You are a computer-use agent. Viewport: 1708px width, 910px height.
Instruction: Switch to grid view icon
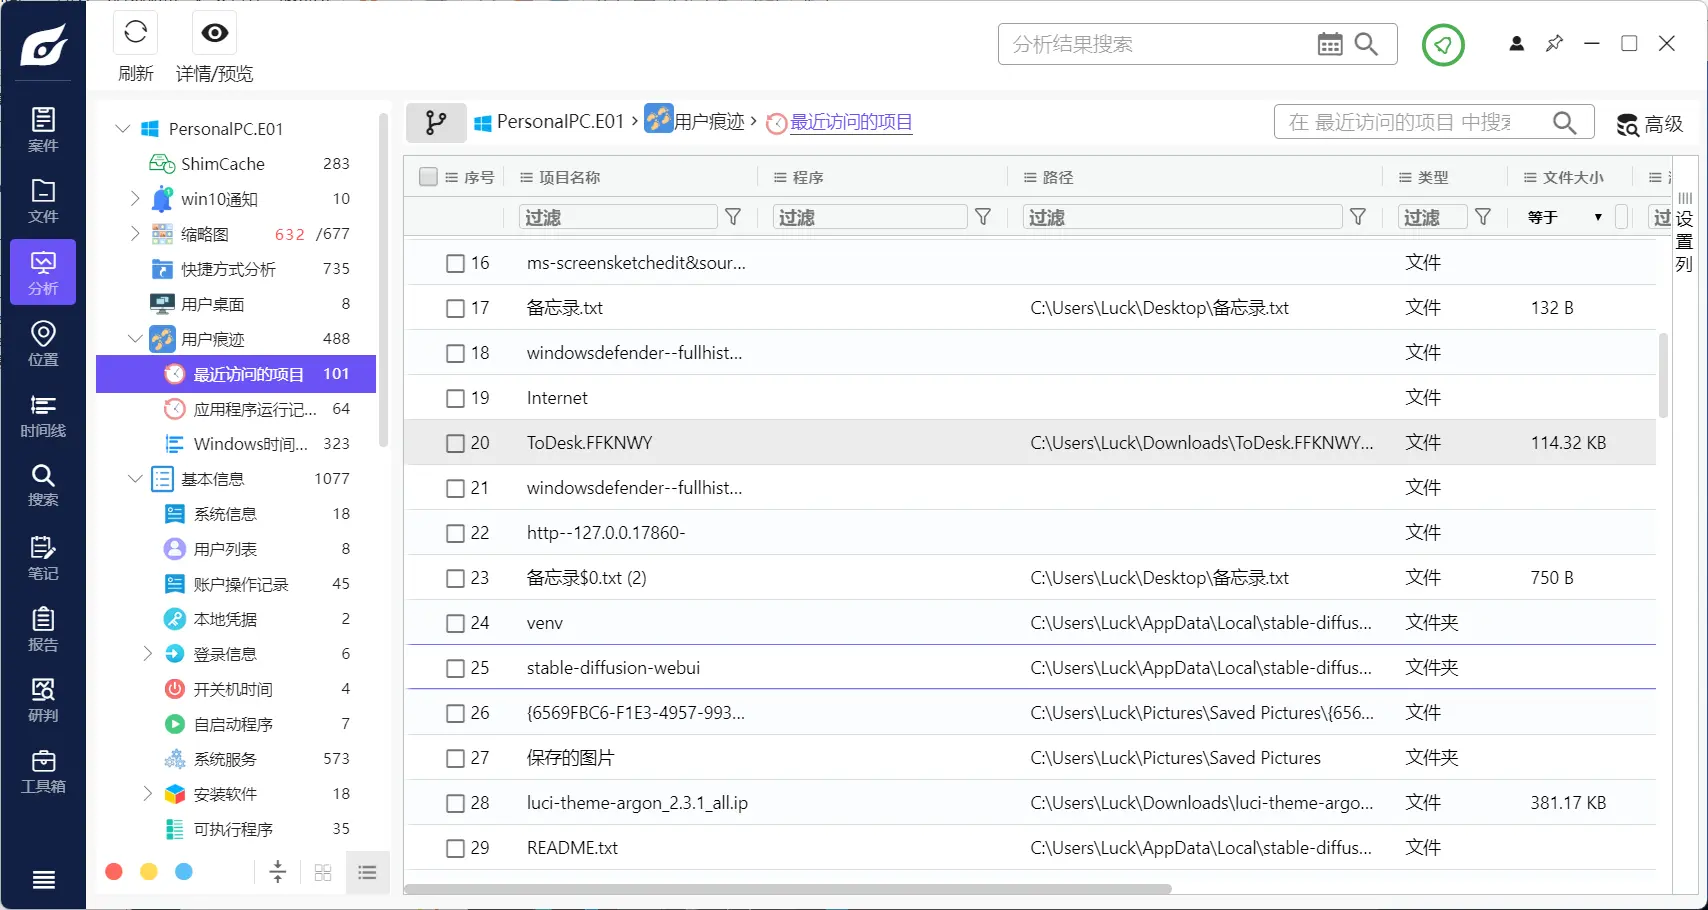pyautogui.click(x=323, y=872)
